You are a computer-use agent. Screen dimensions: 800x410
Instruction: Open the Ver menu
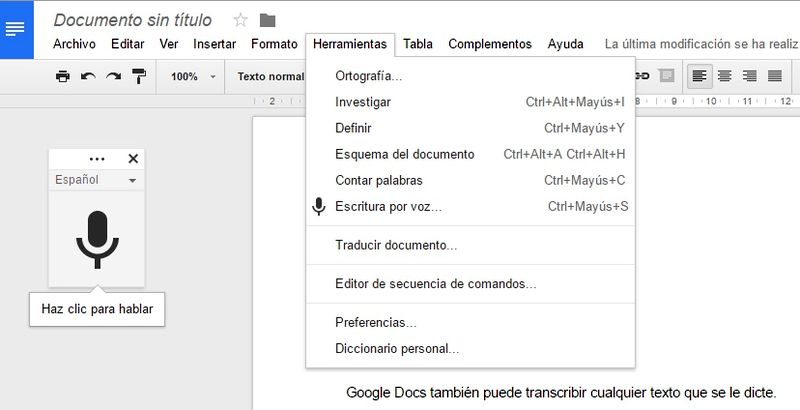168,44
